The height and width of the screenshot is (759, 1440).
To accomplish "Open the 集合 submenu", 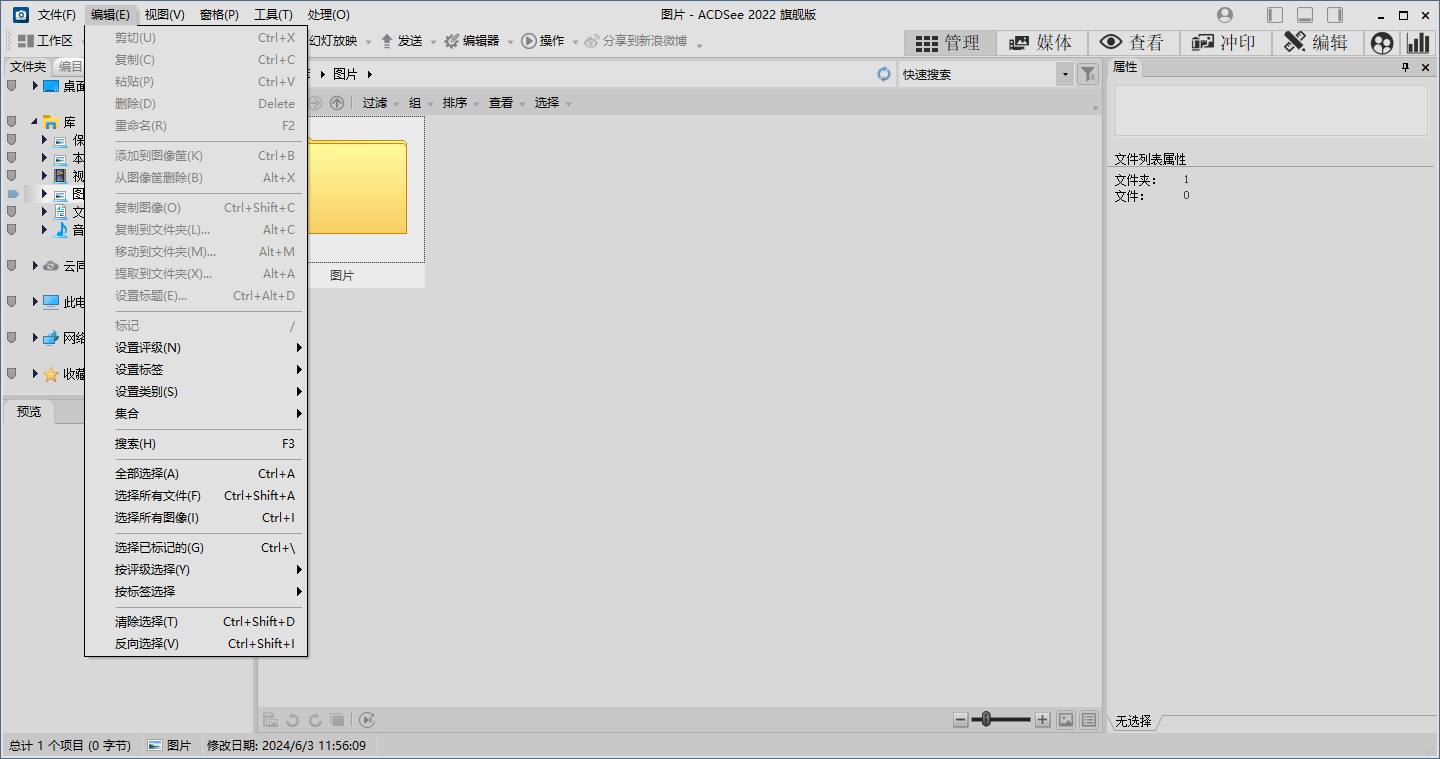I will [196, 414].
